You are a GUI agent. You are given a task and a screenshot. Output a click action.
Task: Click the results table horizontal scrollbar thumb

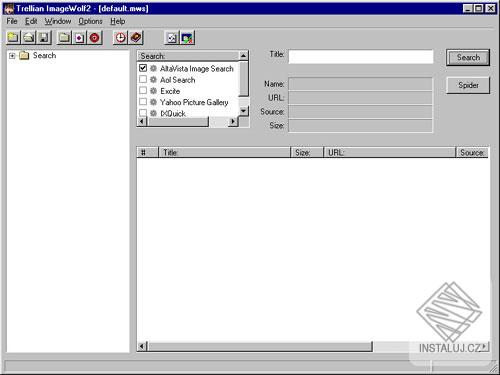click(260, 347)
